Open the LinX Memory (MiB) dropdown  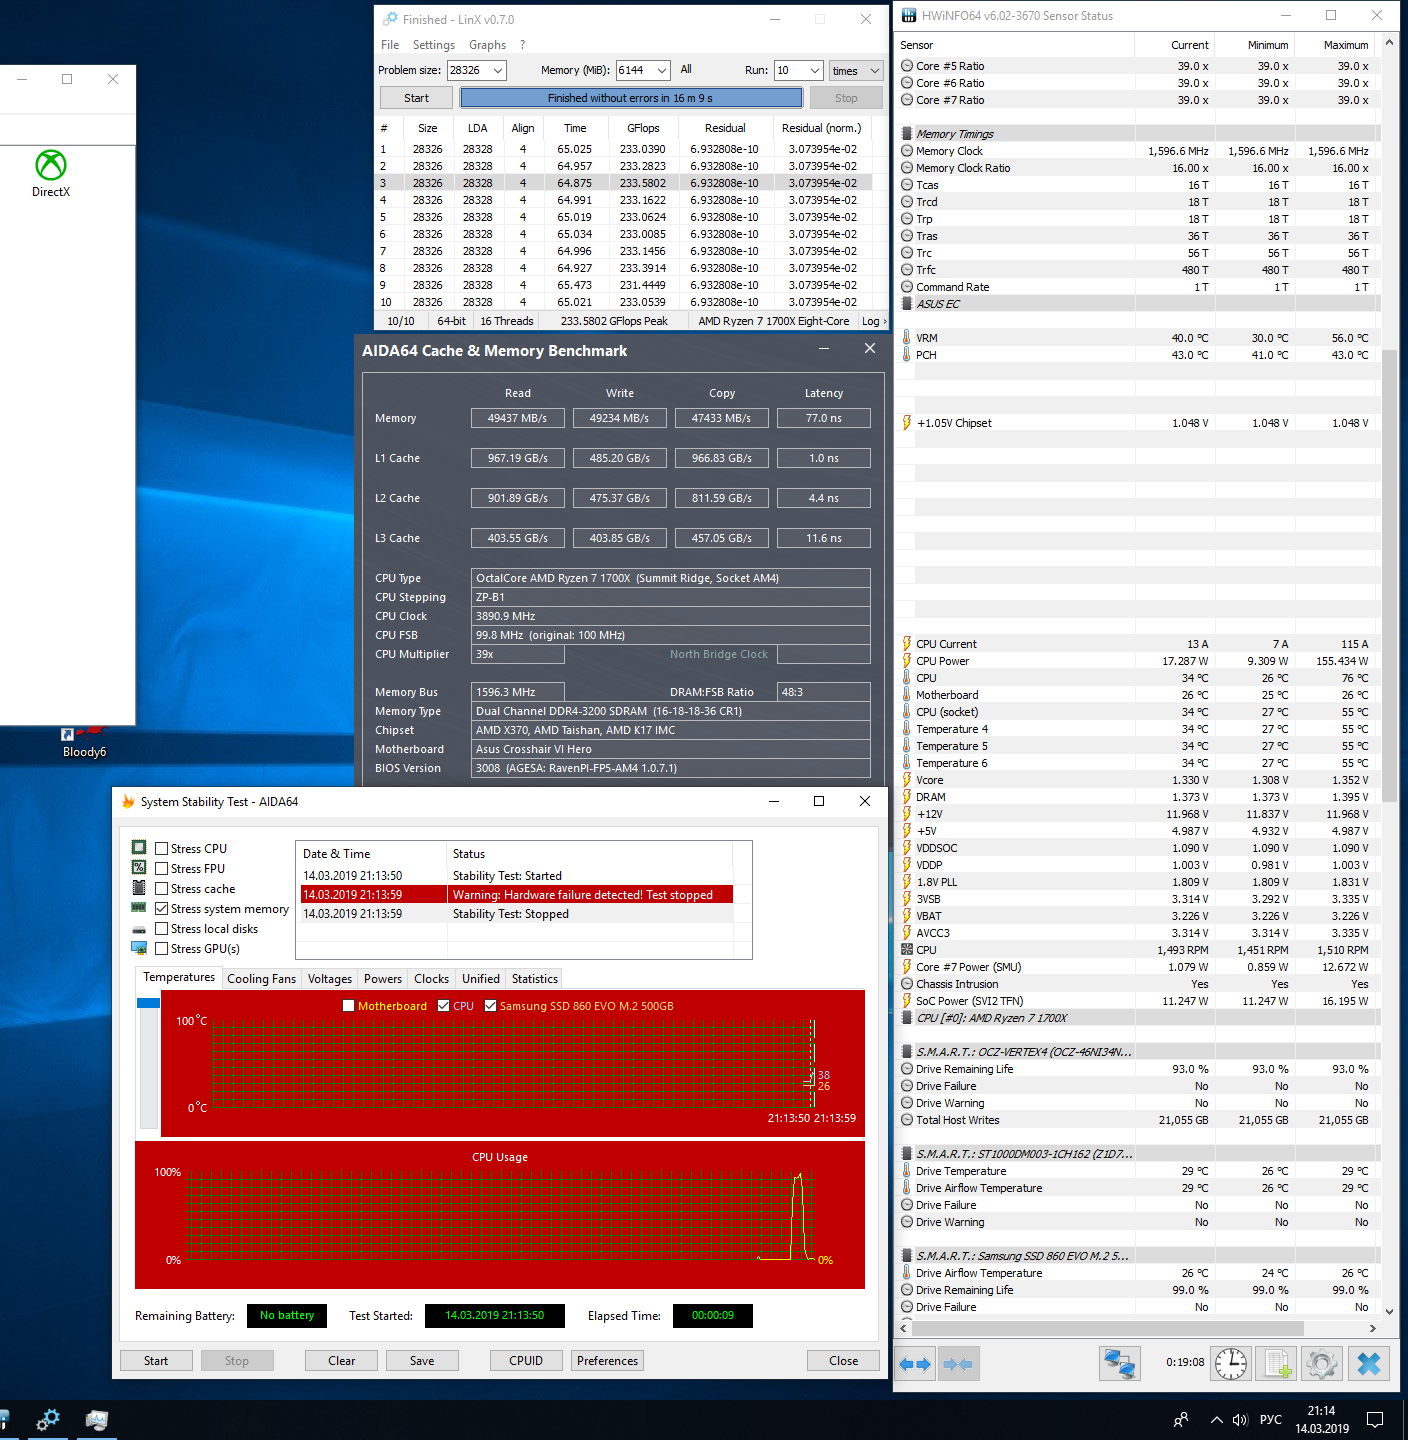pos(661,70)
